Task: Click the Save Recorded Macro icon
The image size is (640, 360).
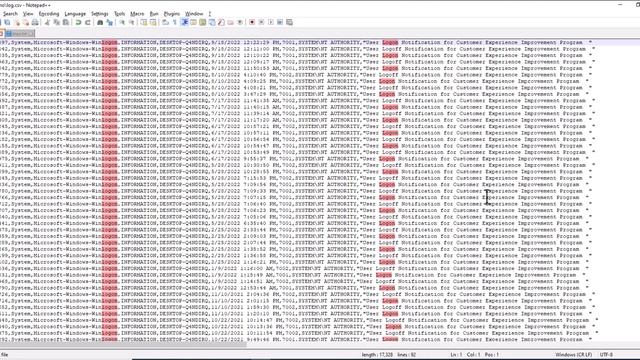Action: point(289,22)
